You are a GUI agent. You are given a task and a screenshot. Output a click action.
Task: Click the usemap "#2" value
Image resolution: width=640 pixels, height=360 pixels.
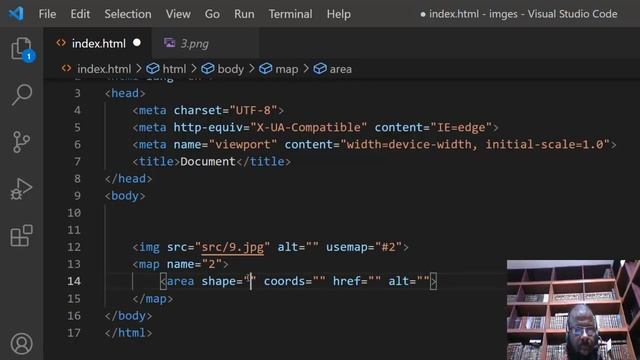[x=388, y=247]
